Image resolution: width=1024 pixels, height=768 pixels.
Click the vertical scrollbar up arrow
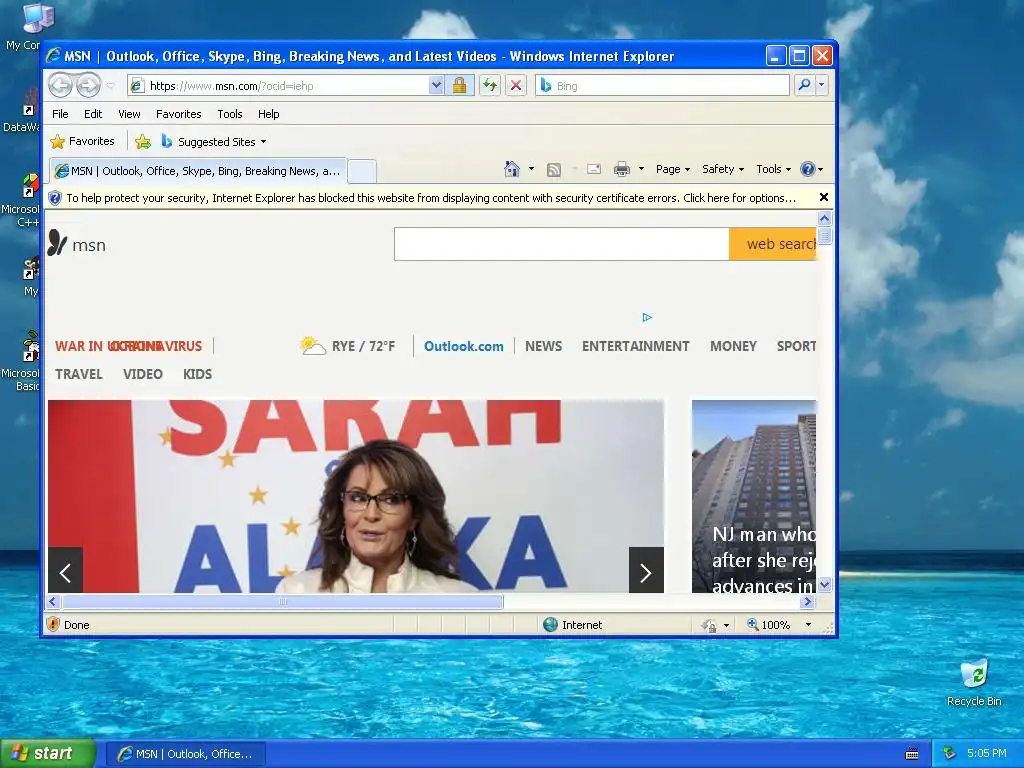tap(824, 219)
